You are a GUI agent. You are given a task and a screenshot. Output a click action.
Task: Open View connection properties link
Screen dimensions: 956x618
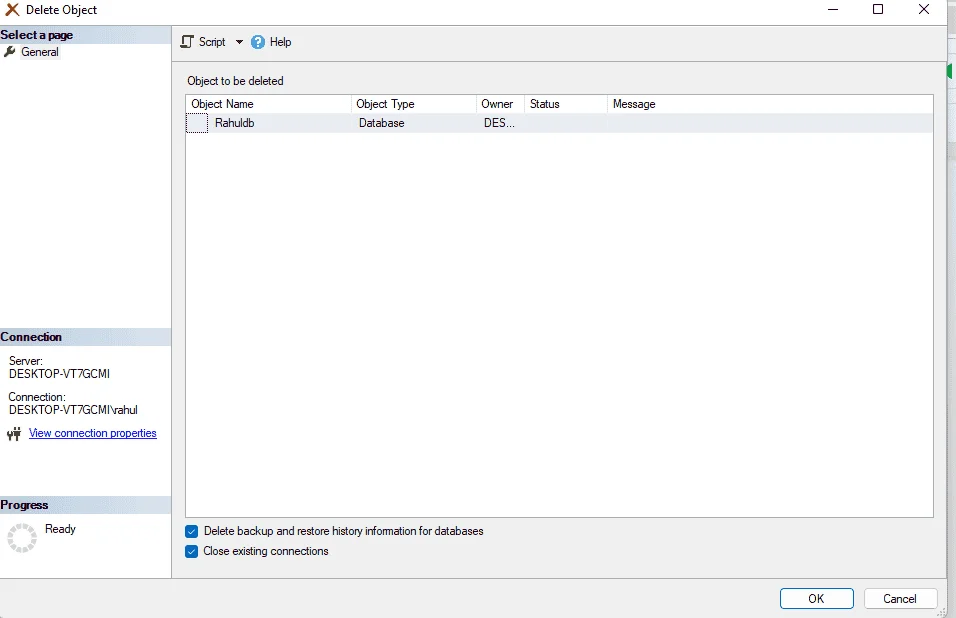(93, 433)
